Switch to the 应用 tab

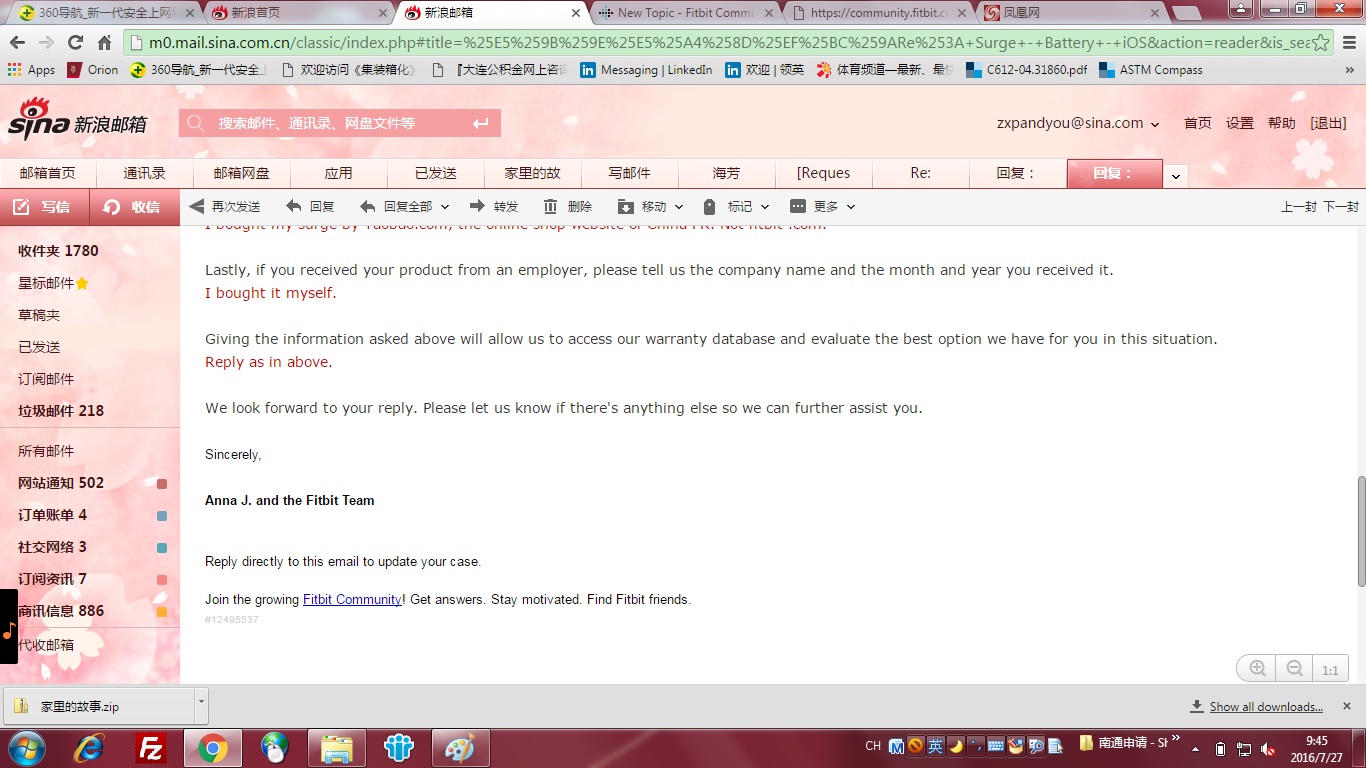339,173
